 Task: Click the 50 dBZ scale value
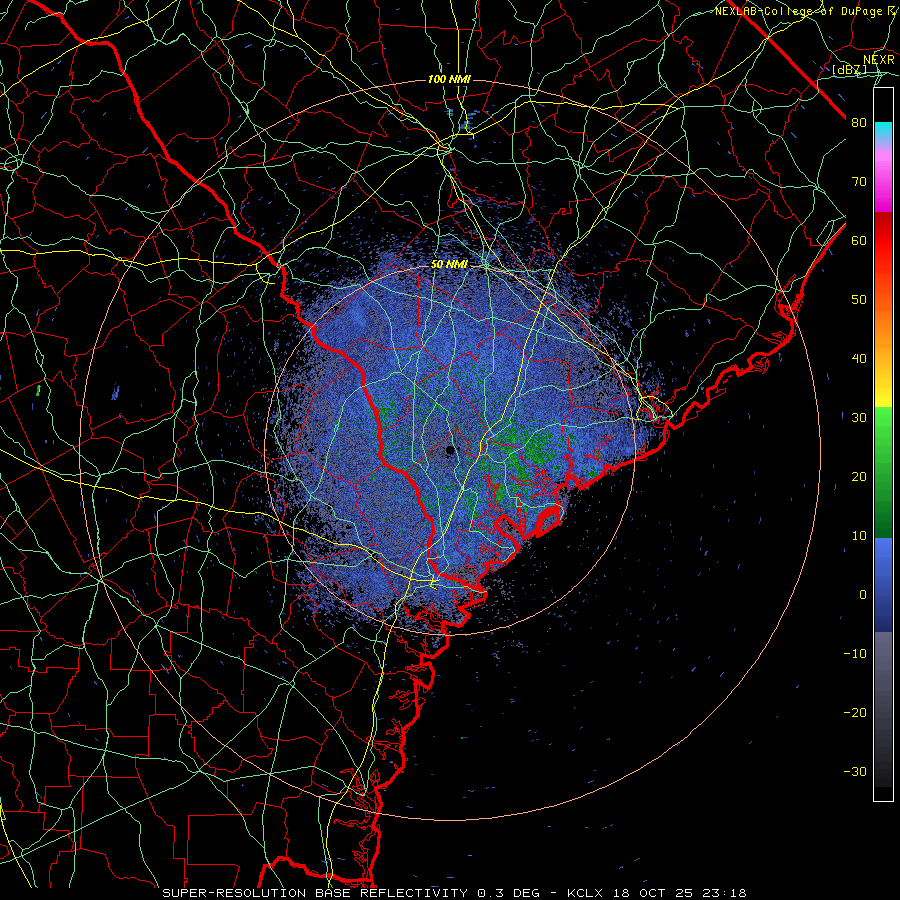(x=859, y=300)
